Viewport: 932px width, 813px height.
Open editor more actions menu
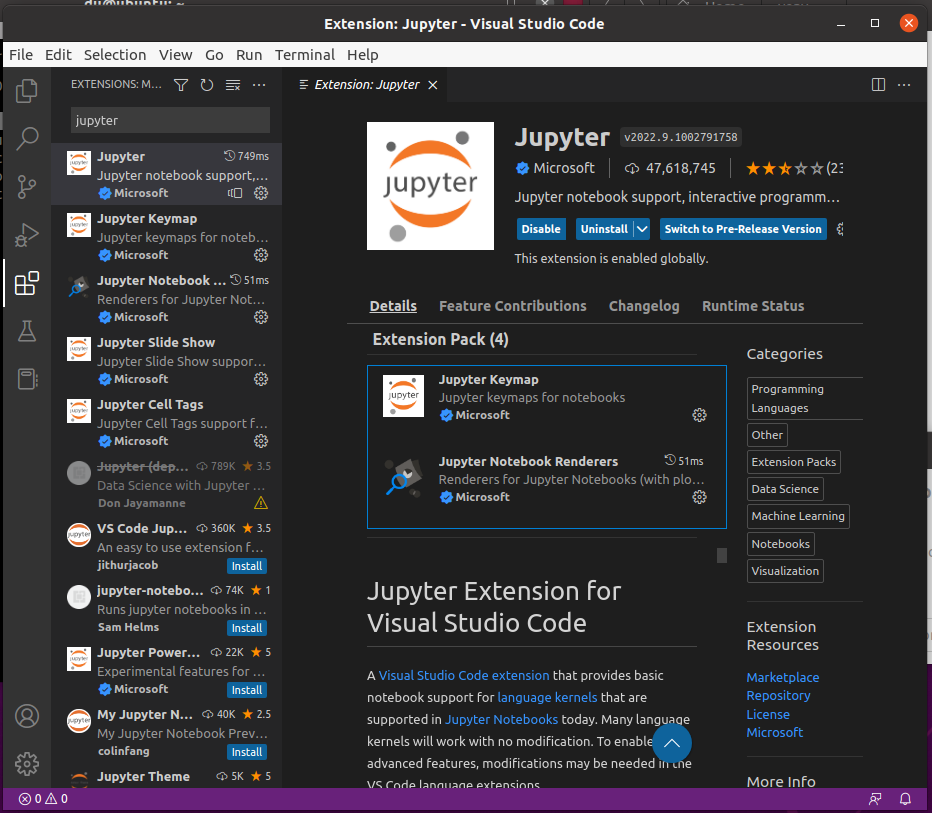(x=904, y=85)
